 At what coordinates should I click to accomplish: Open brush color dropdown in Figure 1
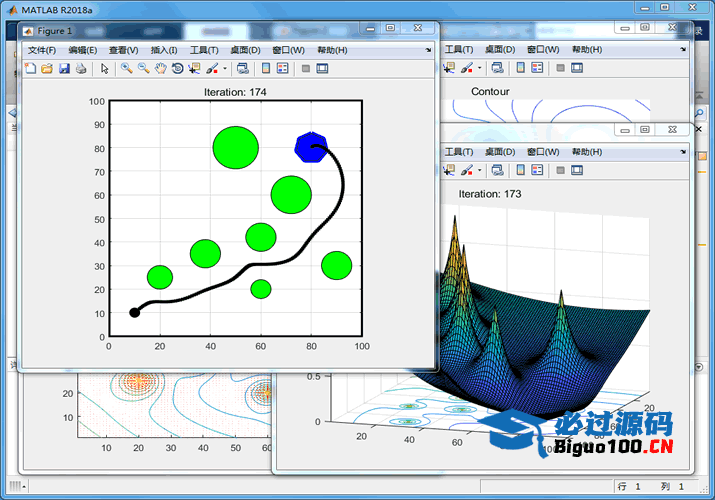(x=225, y=69)
